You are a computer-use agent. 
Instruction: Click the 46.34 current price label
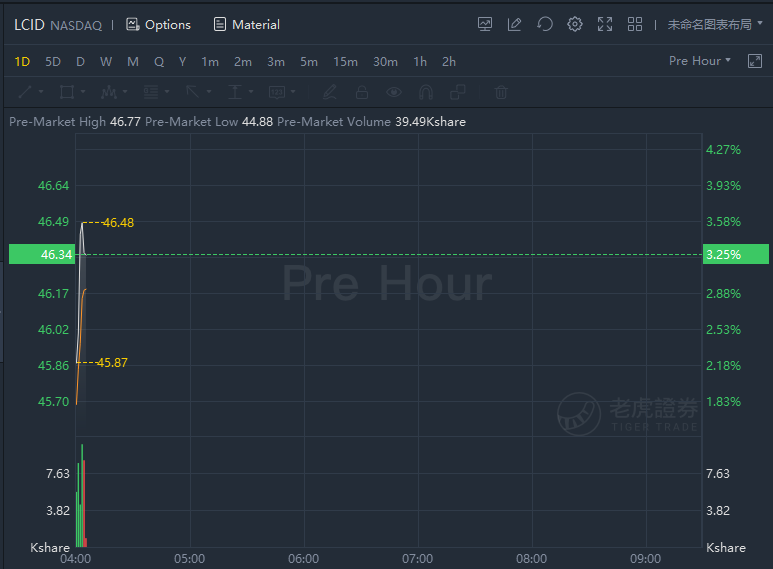tap(42, 254)
